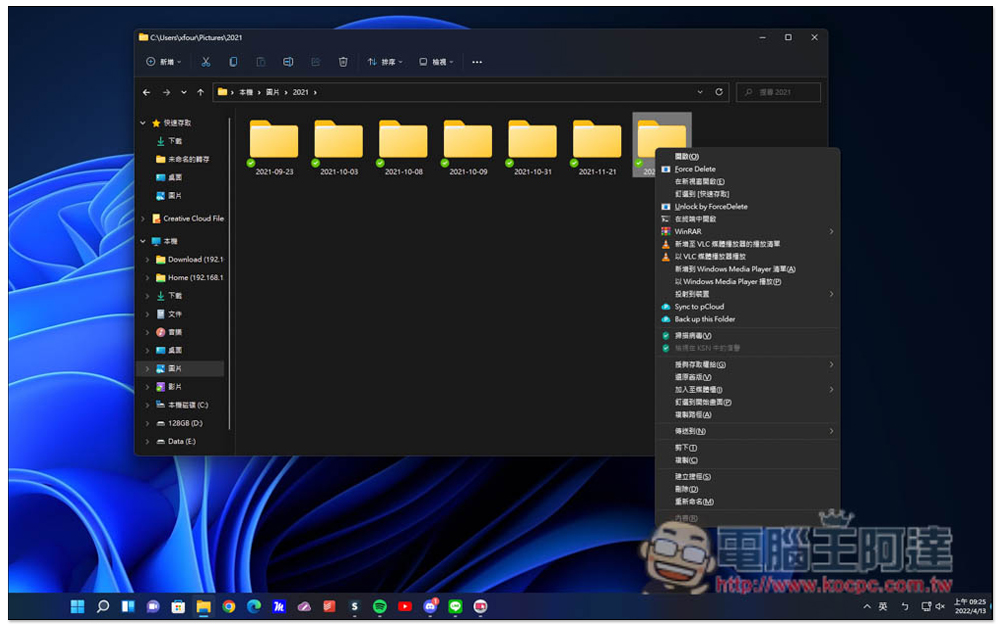Open the WinRAR submenu entry

[x=747, y=232]
